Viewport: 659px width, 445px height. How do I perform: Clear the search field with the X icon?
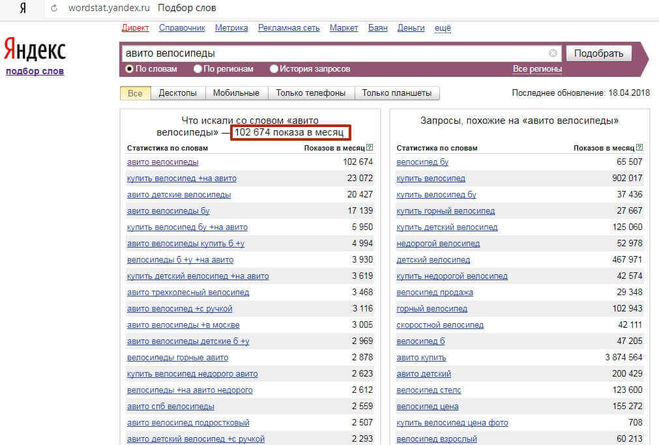(553, 53)
